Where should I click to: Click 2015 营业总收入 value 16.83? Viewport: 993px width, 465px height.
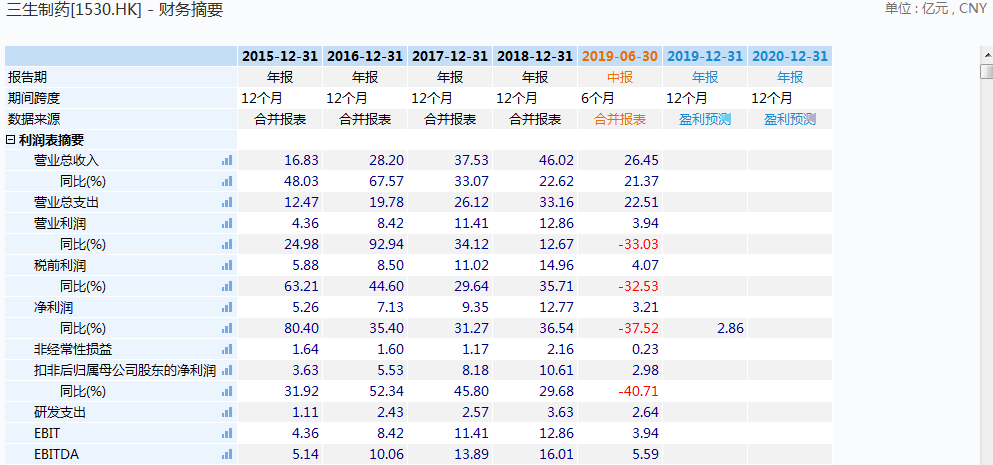(302, 161)
